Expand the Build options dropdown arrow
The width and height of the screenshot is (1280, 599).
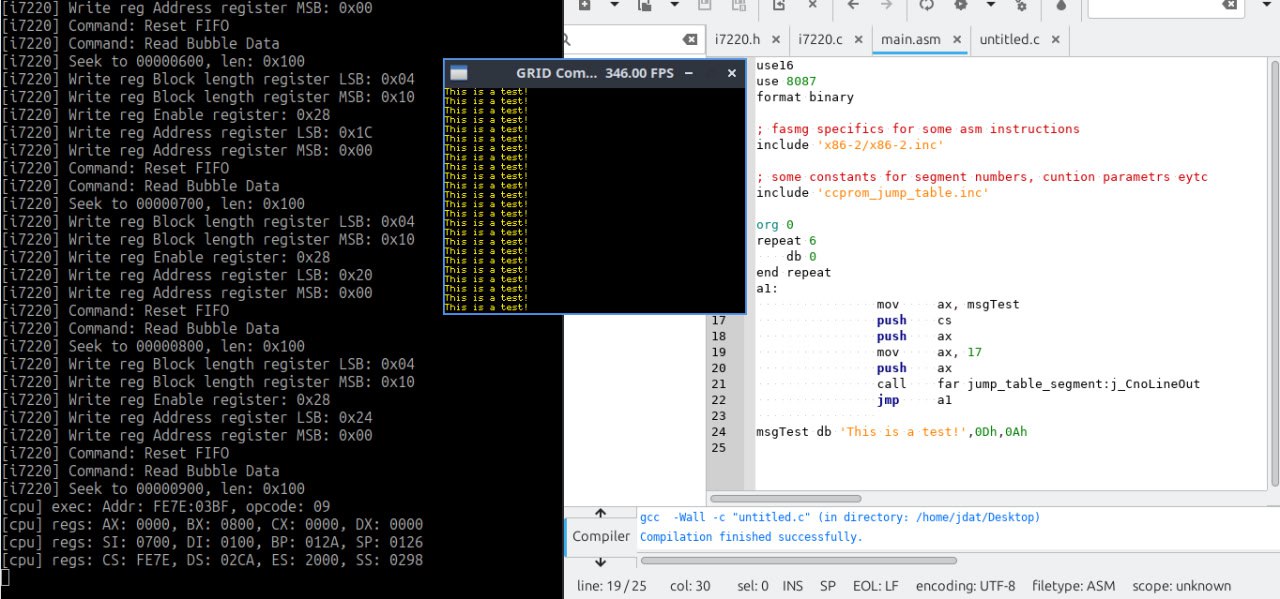[x=990, y=5]
